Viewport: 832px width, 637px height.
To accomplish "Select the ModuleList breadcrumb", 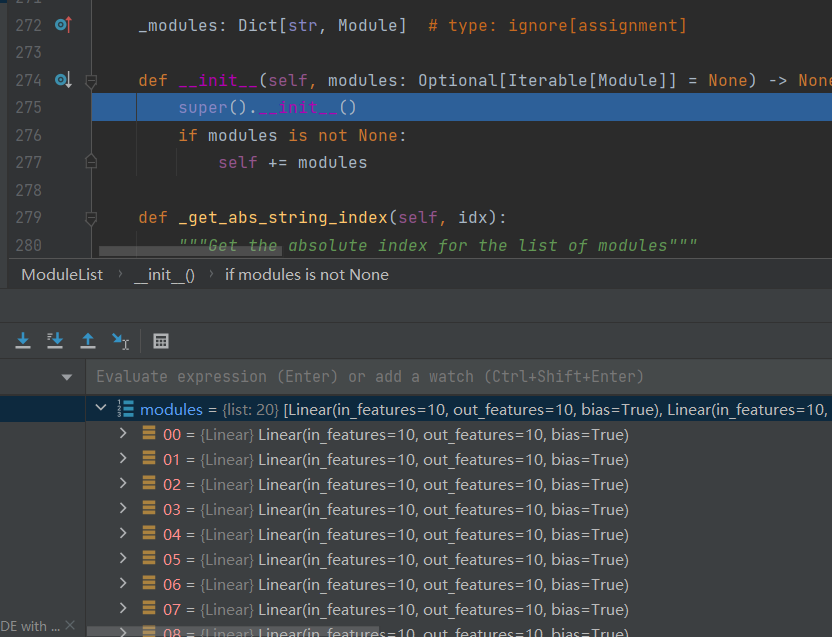I will pos(61,274).
